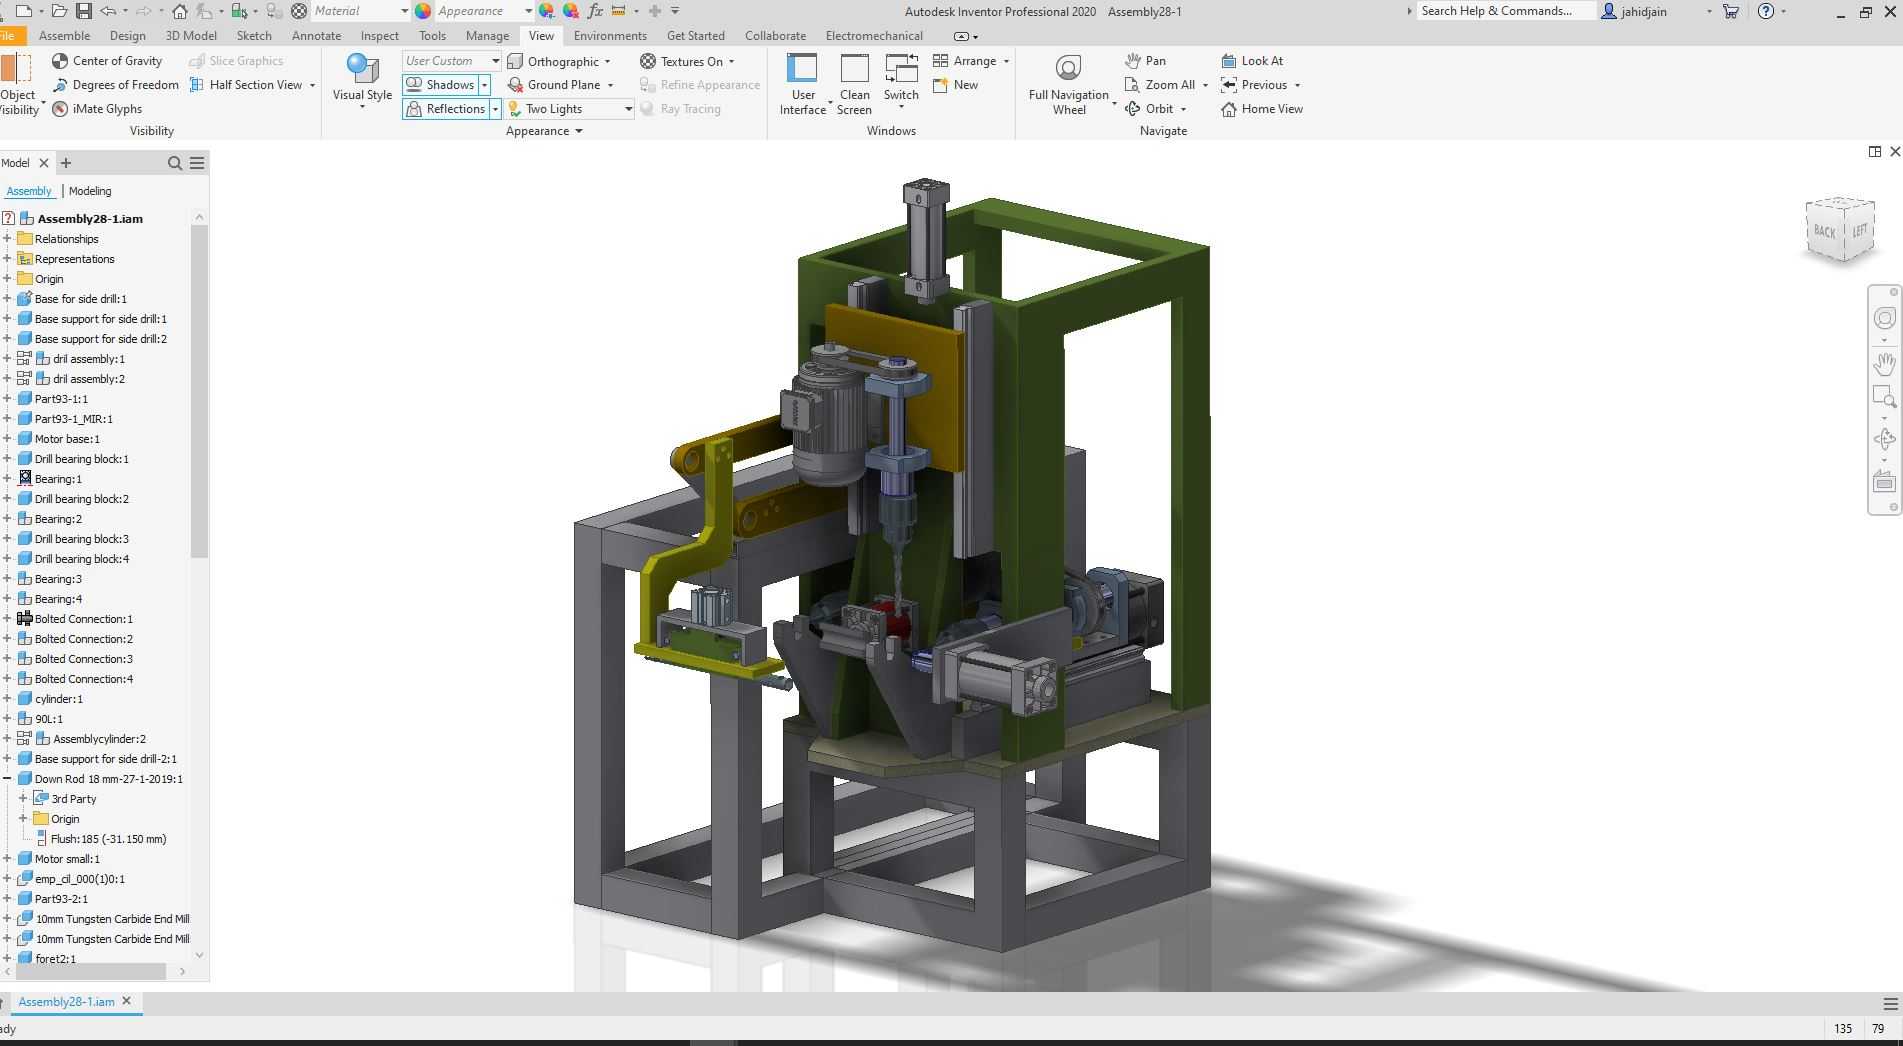The height and width of the screenshot is (1046, 1903).
Task: Click the Assembly28-1.iam document tab
Action: click(66, 1002)
